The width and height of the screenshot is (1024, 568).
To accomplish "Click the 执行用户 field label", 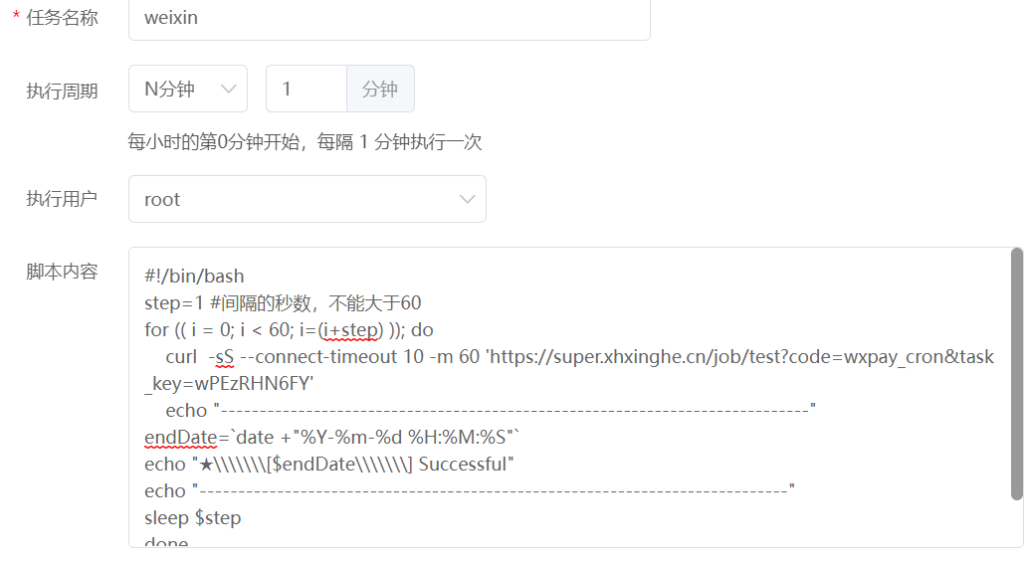I will pyautogui.click(x=62, y=198).
